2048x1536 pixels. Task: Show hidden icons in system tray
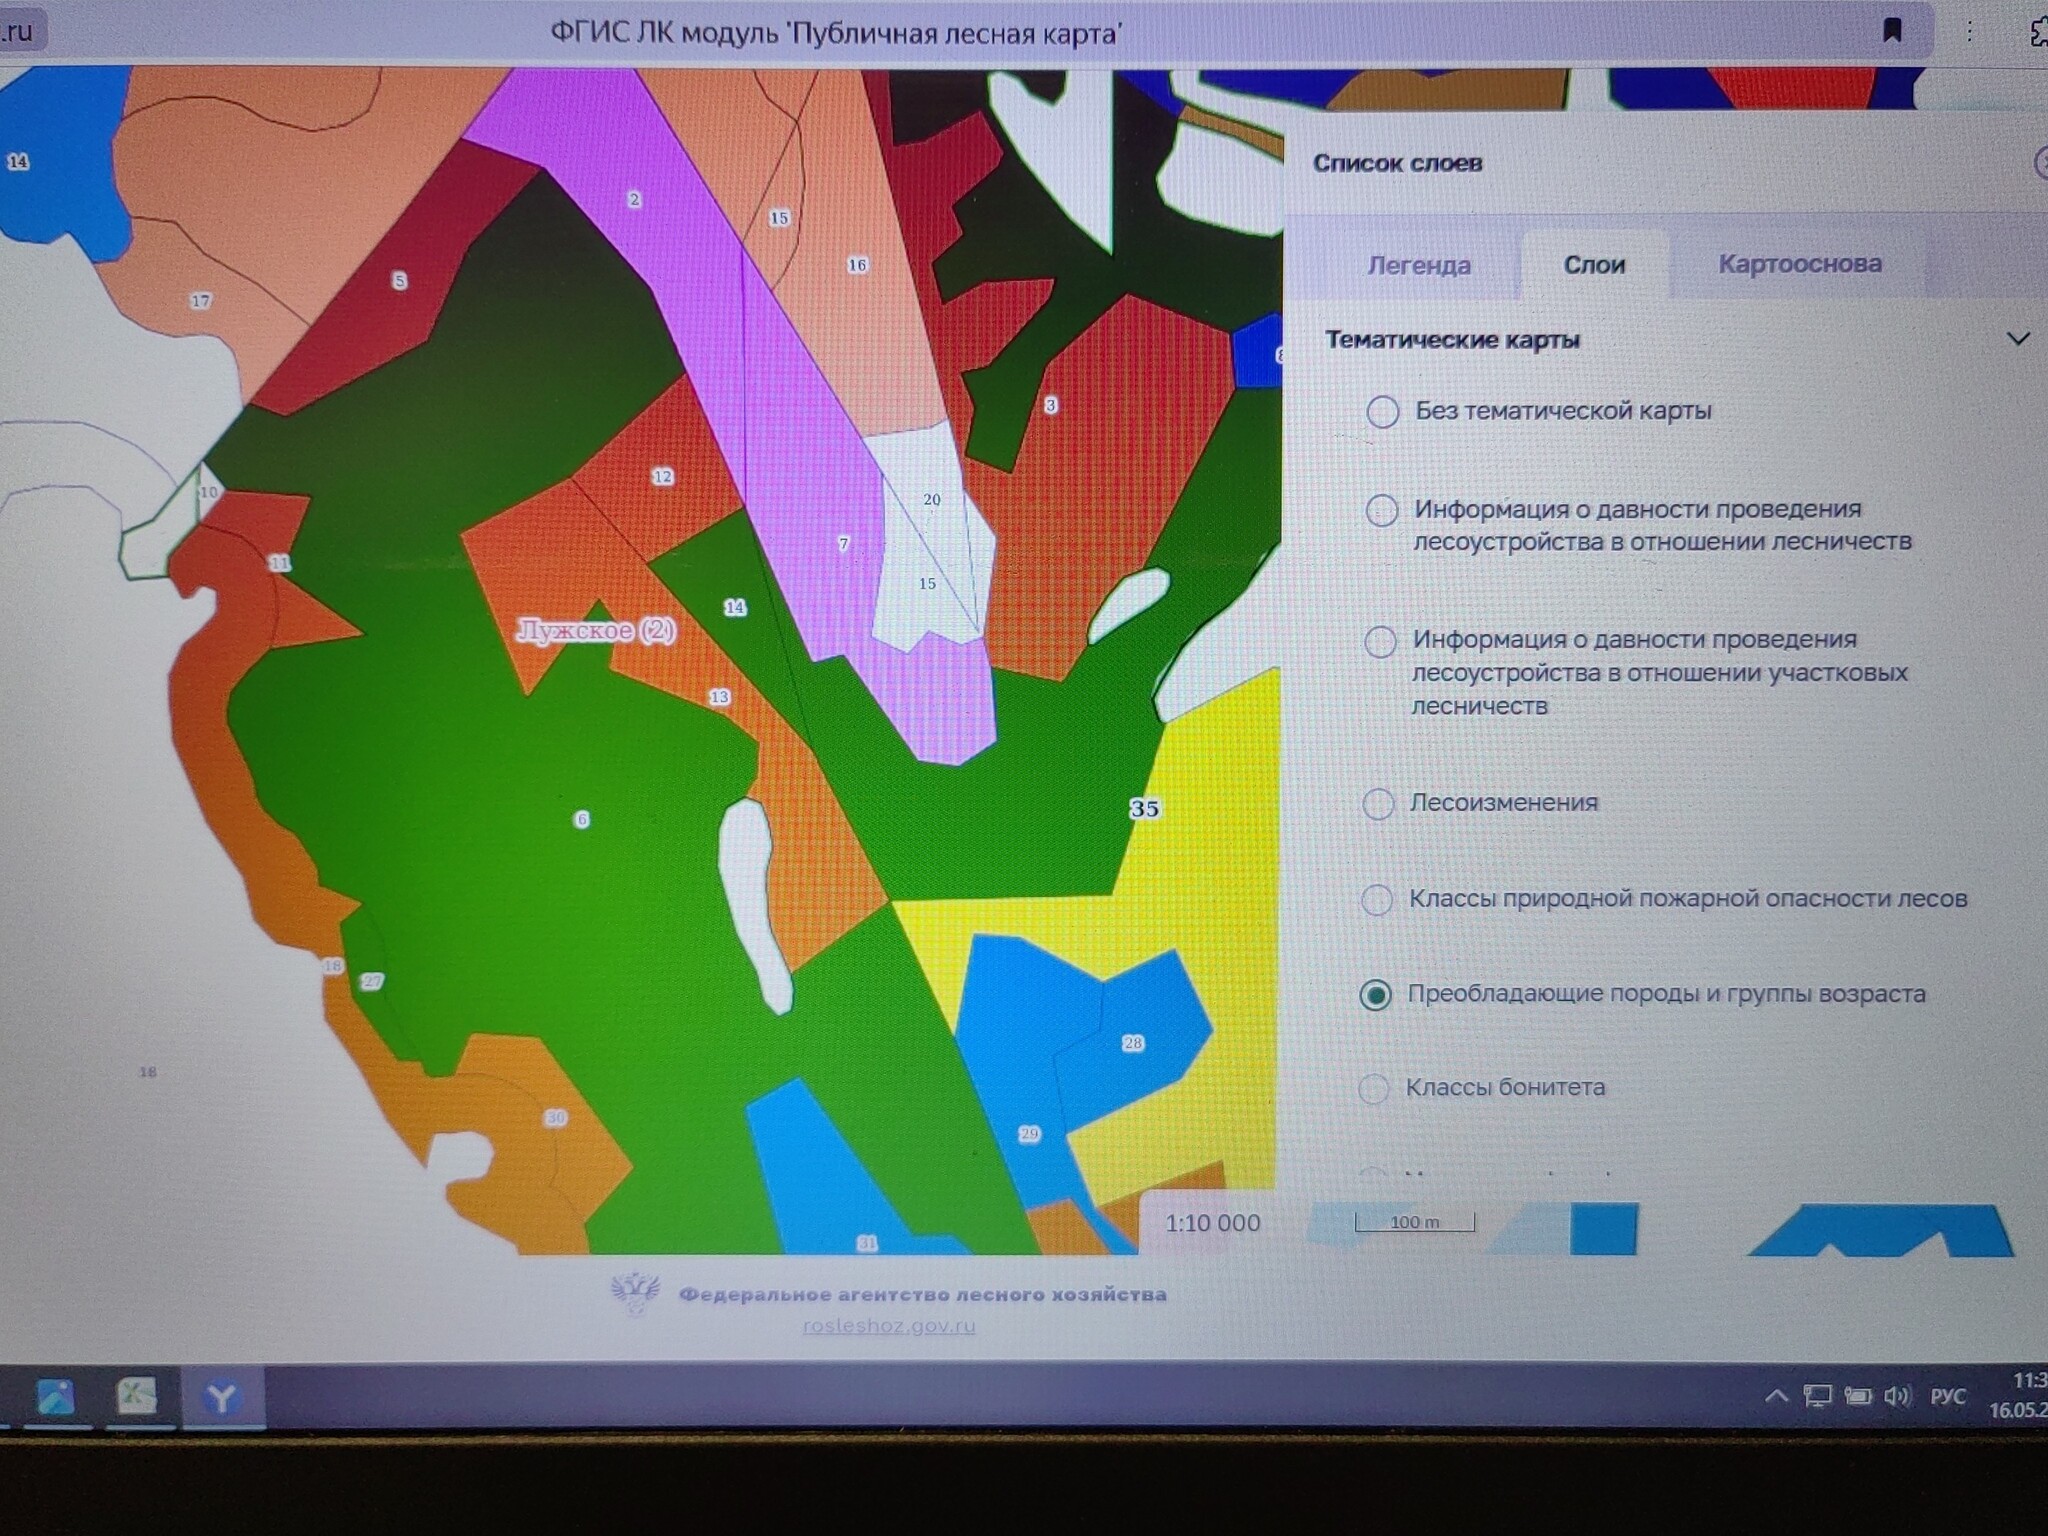coord(1775,1396)
